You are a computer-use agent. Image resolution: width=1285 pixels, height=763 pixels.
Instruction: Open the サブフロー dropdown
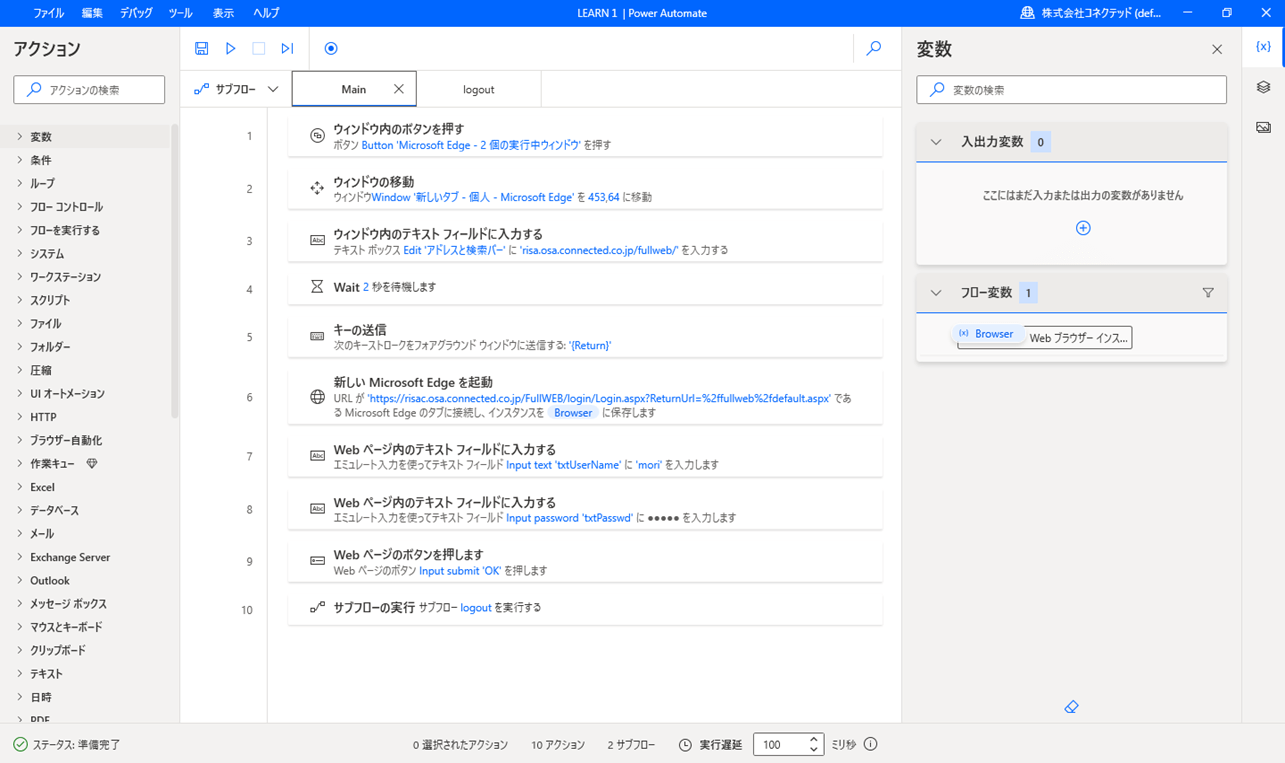pyautogui.click(x=236, y=89)
